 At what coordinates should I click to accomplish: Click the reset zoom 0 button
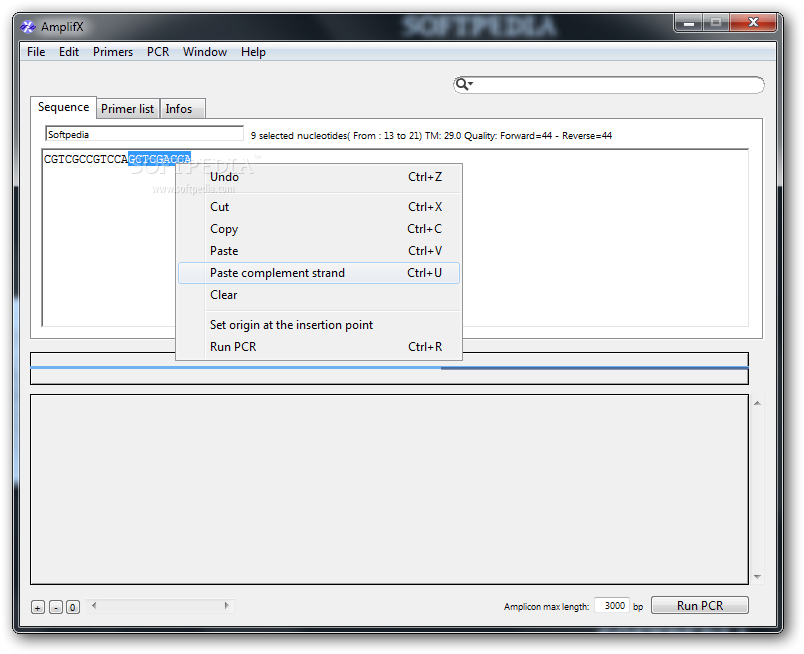[x=73, y=607]
